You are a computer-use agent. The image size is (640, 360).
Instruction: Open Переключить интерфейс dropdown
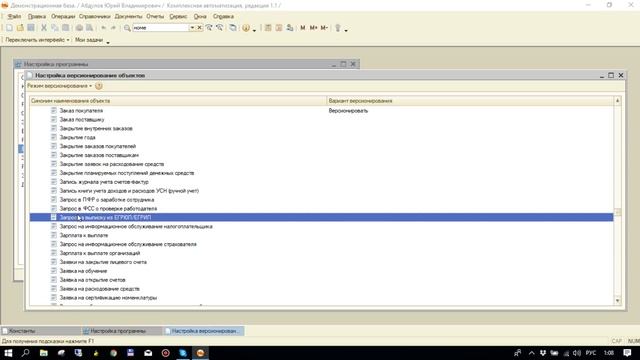tap(37, 40)
